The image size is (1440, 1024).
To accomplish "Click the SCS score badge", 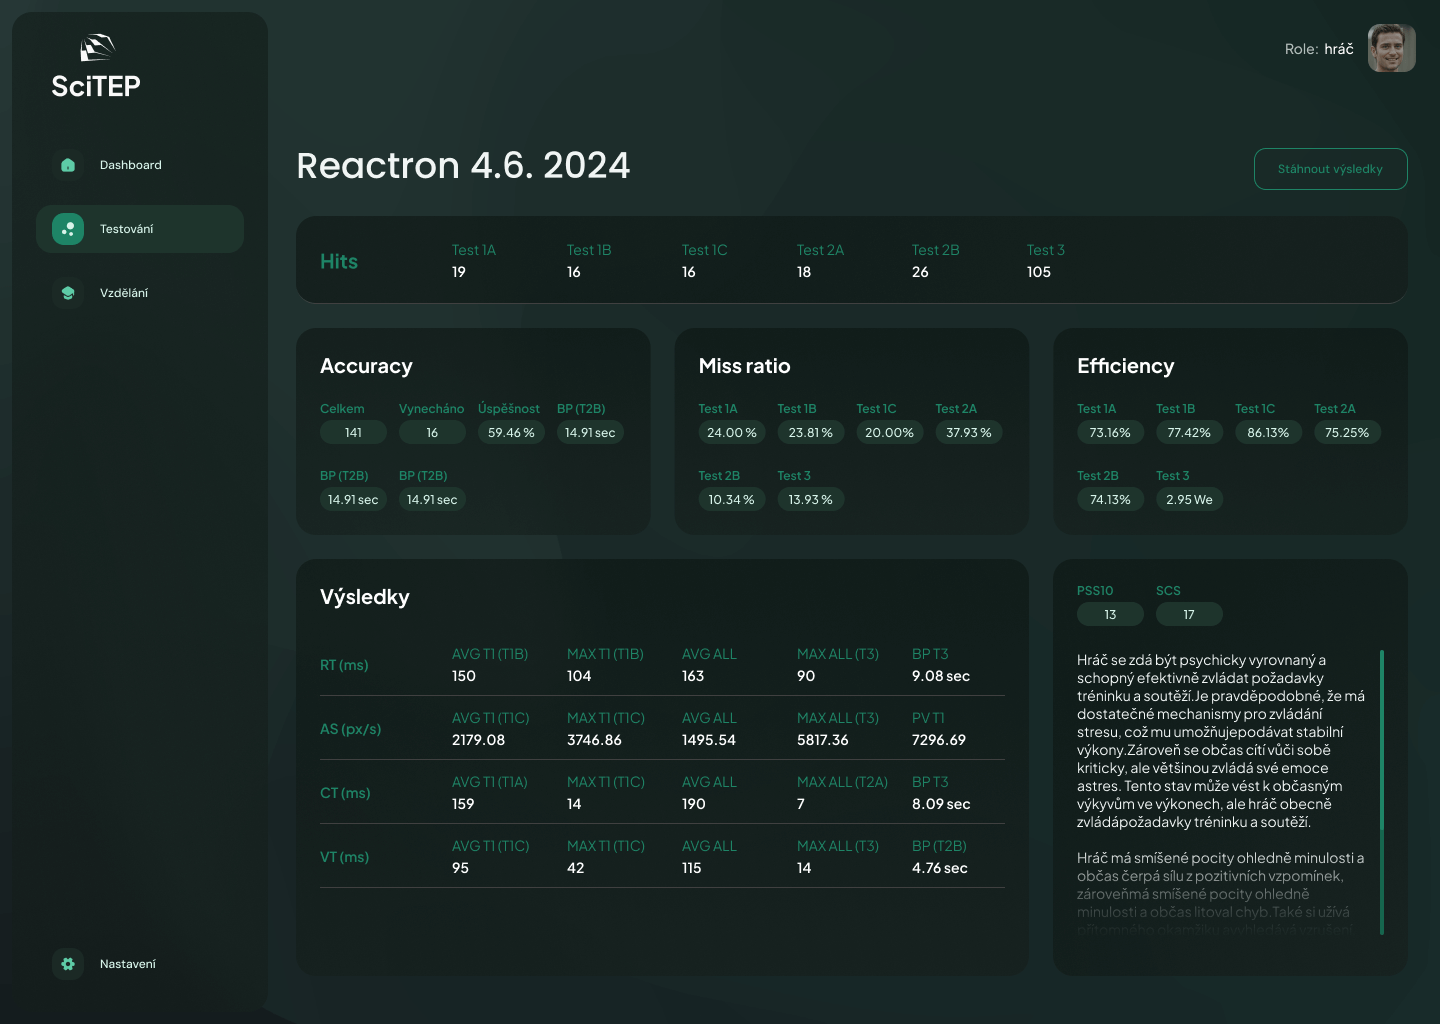I will (x=1188, y=615).
